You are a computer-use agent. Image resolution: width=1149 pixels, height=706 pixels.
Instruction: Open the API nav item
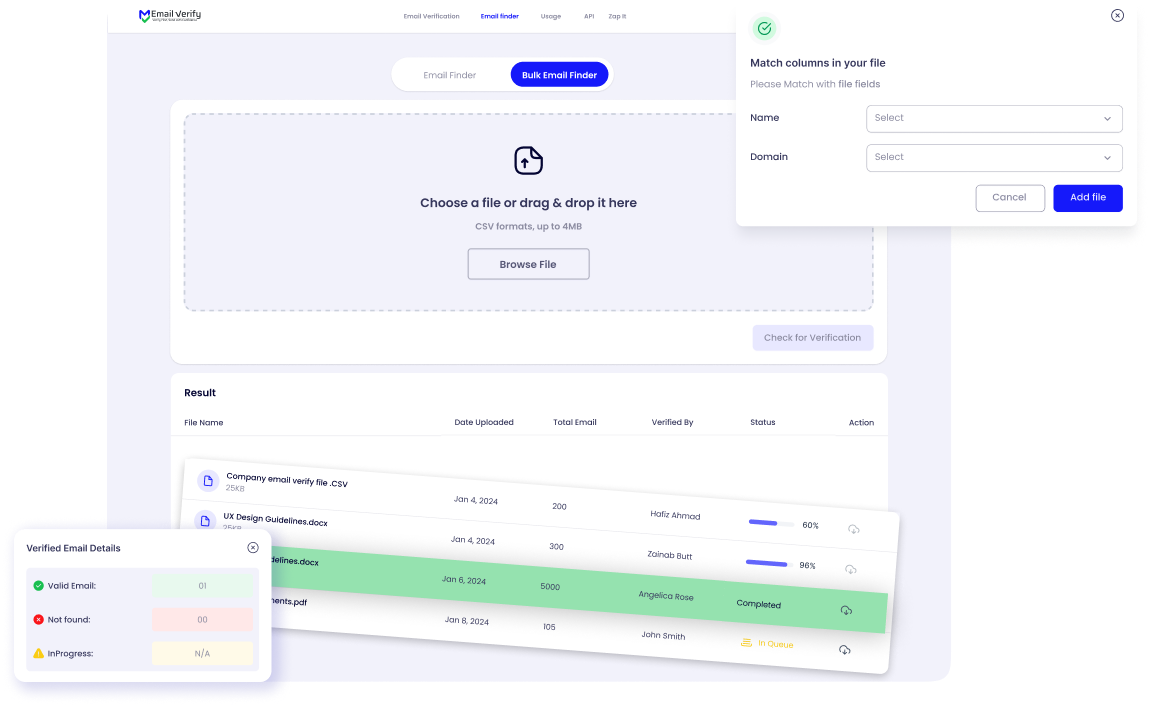(x=589, y=16)
